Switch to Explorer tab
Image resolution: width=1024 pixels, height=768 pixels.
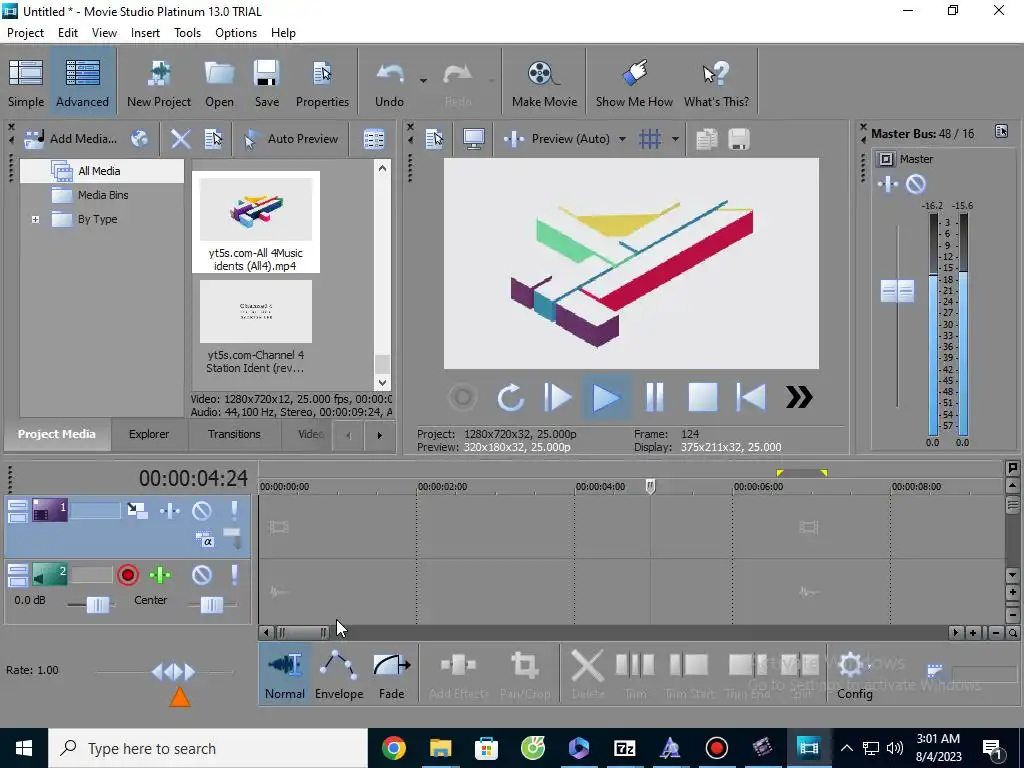coord(149,434)
